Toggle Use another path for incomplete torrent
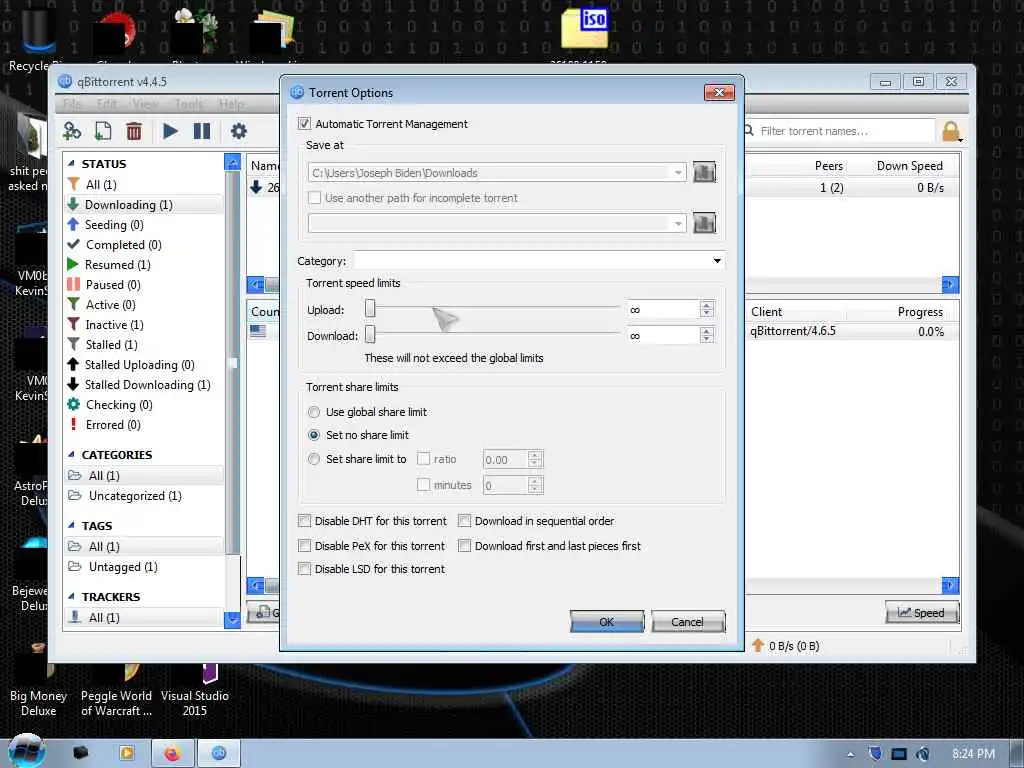This screenshot has height=768, width=1024. click(315, 197)
